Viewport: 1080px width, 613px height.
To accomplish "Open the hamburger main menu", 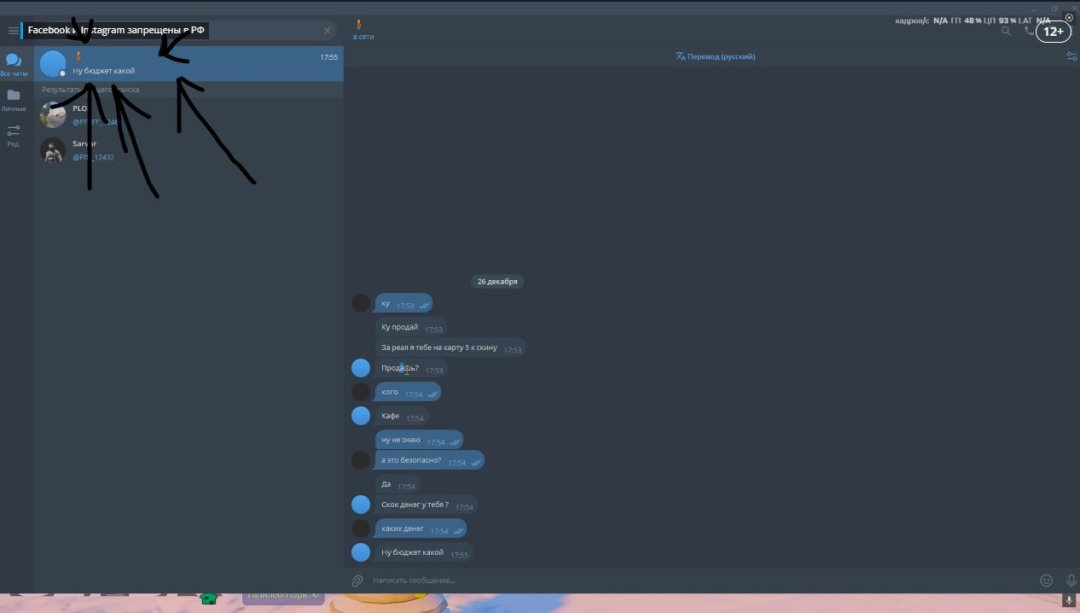I will (13, 31).
